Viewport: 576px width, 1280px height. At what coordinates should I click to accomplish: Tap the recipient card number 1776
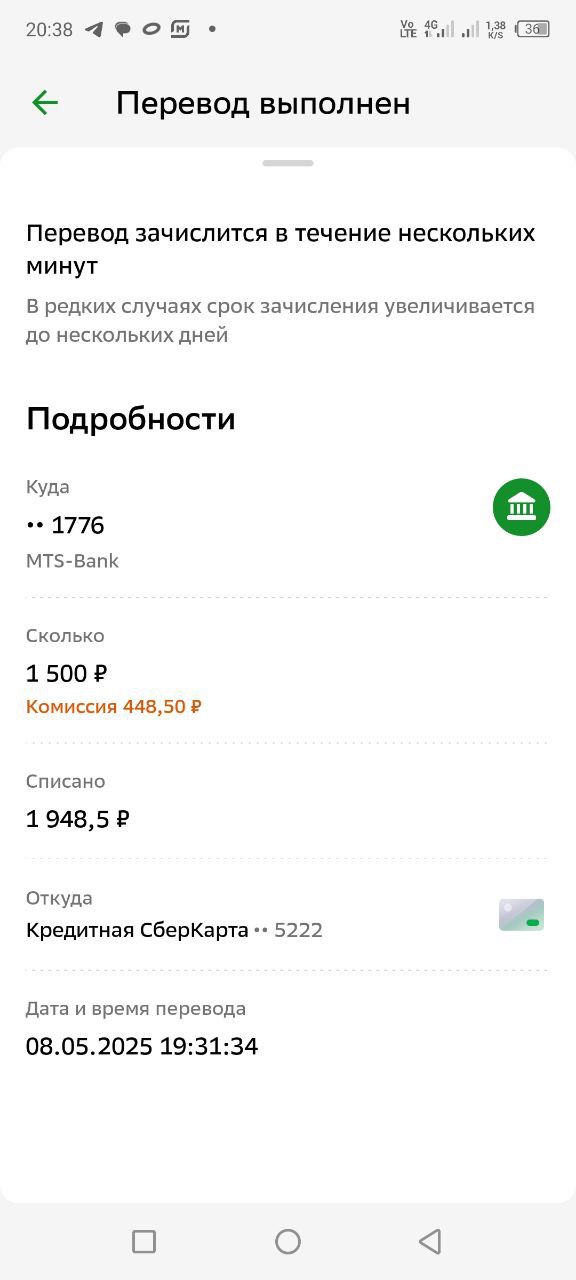click(x=65, y=525)
